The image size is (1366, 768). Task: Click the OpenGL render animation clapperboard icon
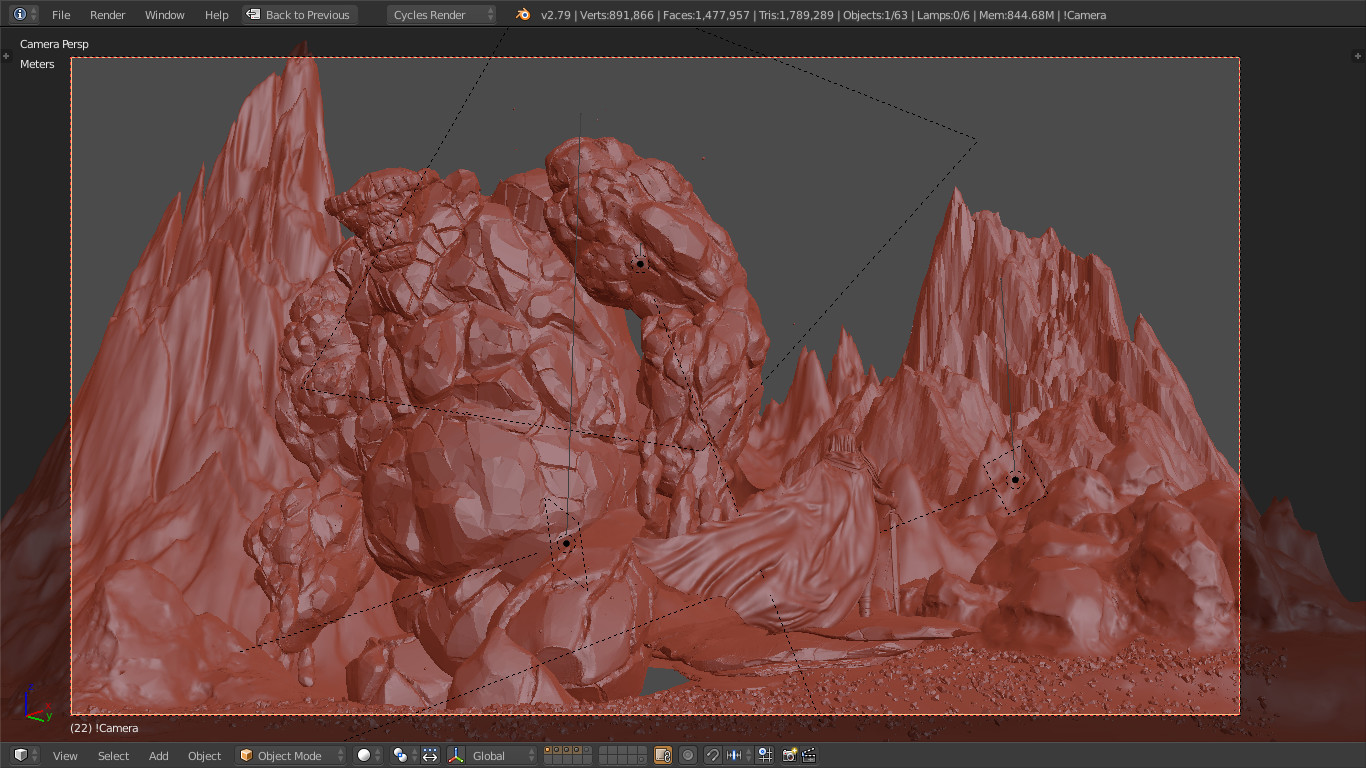point(809,756)
